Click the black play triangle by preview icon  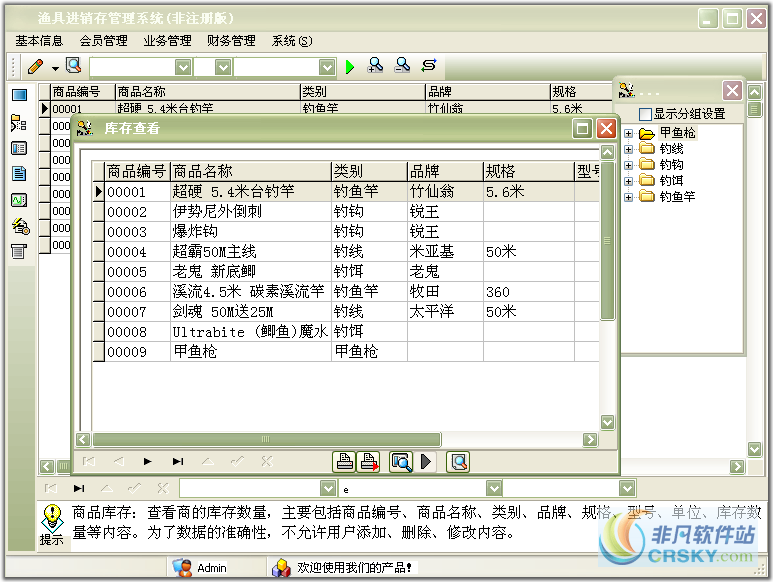coord(426,462)
